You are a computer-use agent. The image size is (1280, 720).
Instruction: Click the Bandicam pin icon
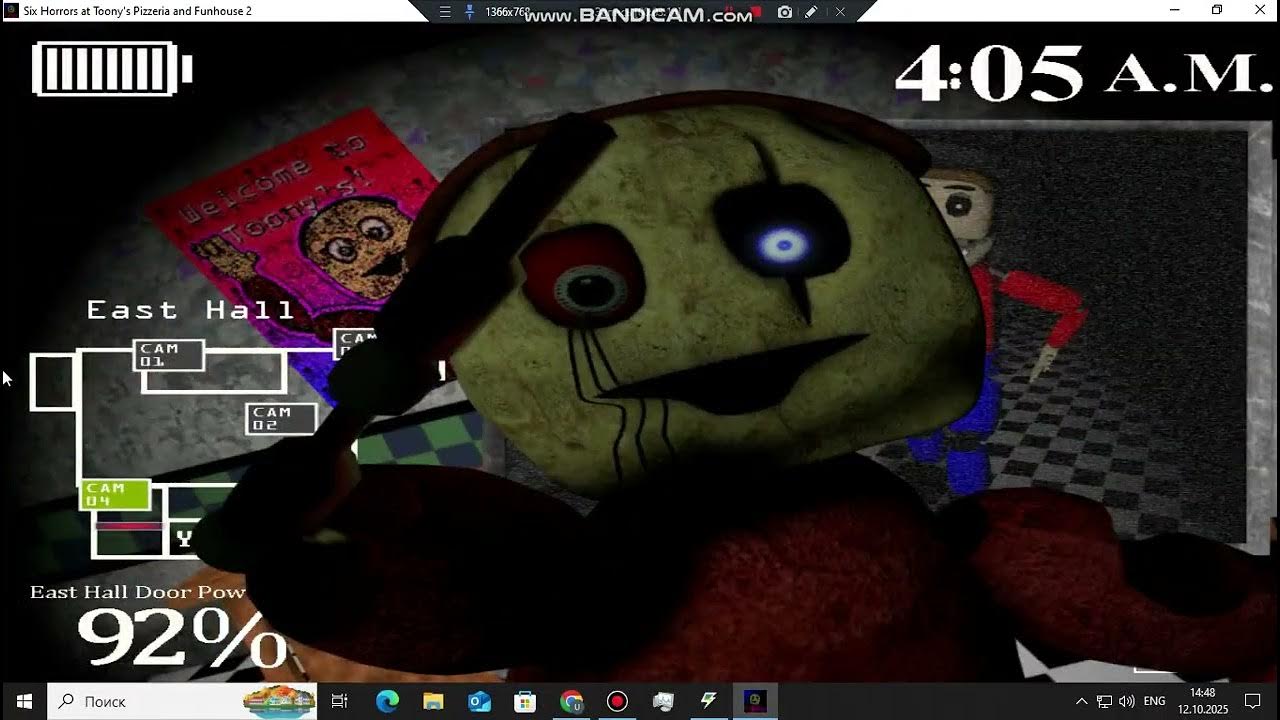pos(469,12)
